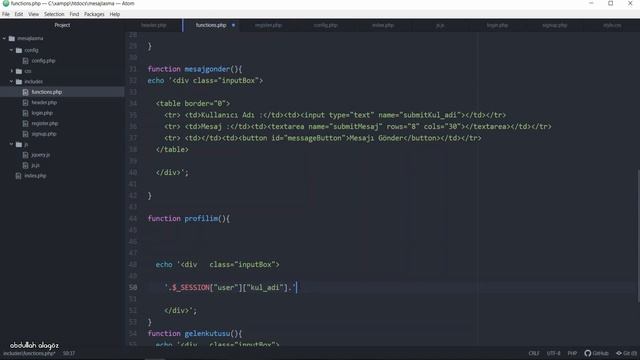640x360 pixels.
Task: Click the mesajgonder function name in code
Action: (x=207, y=69)
